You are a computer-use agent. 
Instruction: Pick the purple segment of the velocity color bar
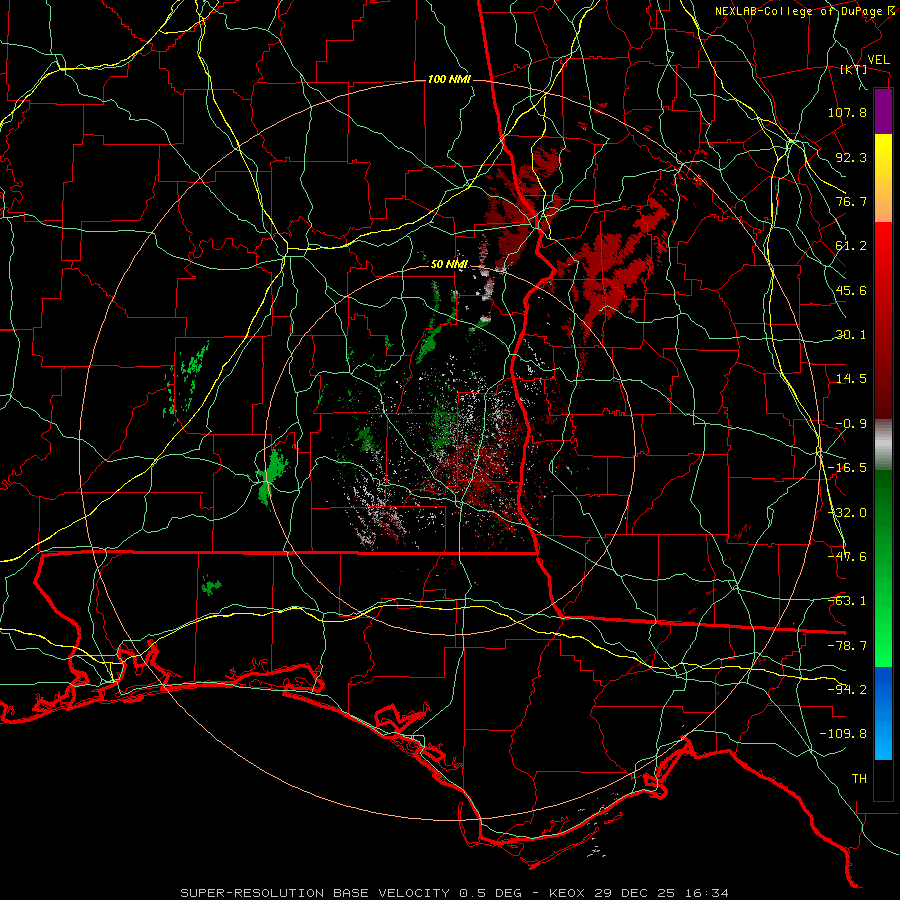pos(883,111)
